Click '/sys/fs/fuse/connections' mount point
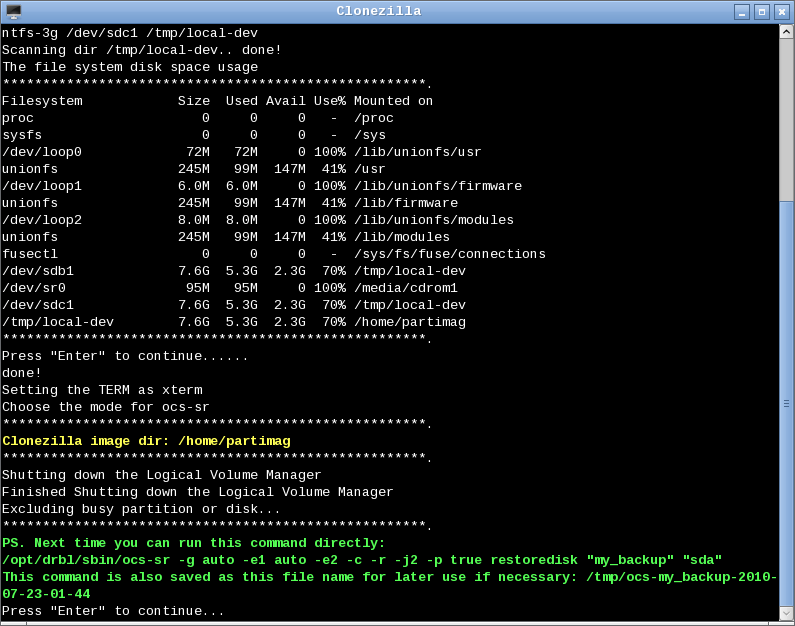795x626 pixels. coord(450,254)
